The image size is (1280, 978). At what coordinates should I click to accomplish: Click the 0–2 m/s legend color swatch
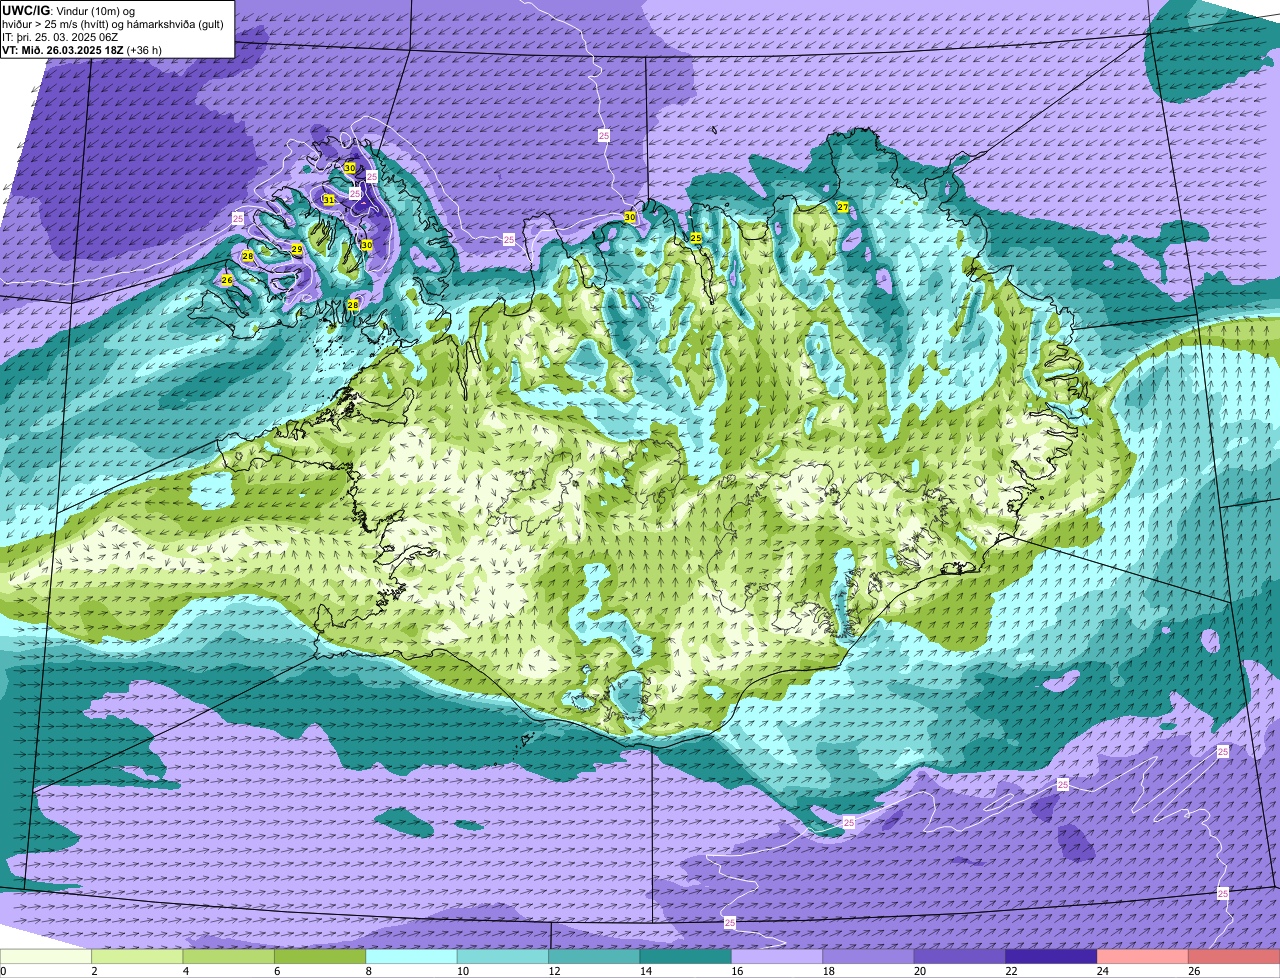46,957
